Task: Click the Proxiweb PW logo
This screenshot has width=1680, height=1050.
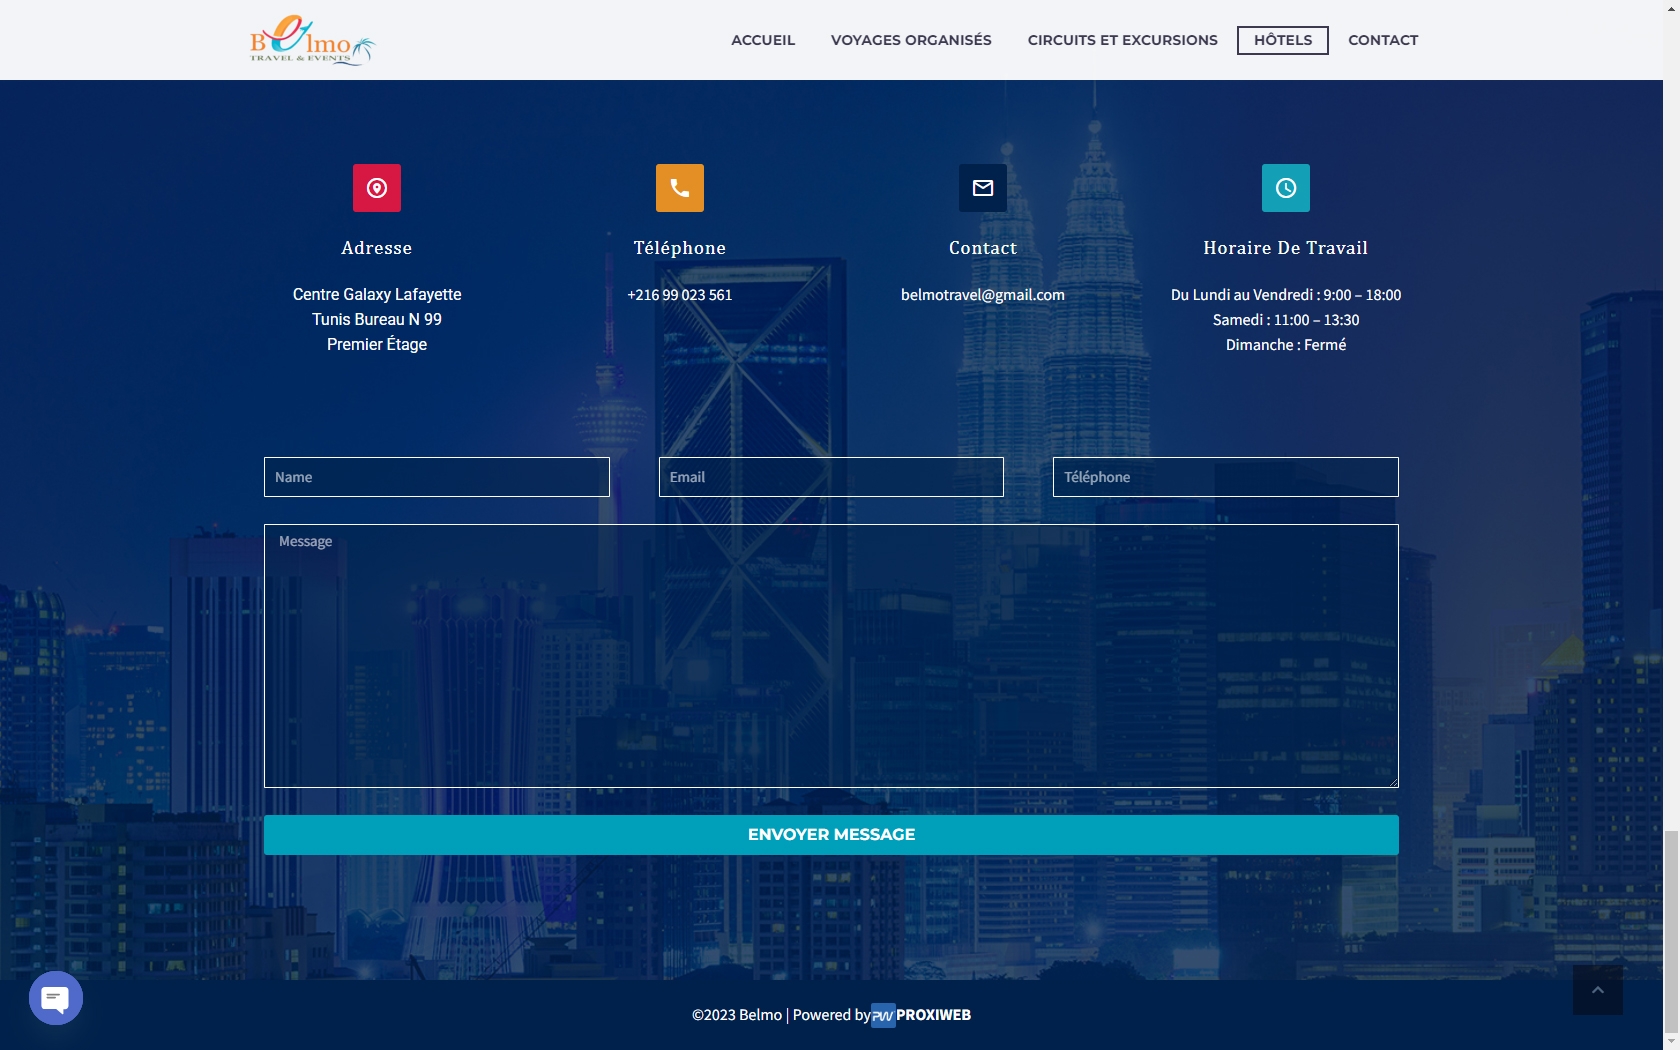Action: pyautogui.click(x=883, y=1015)
